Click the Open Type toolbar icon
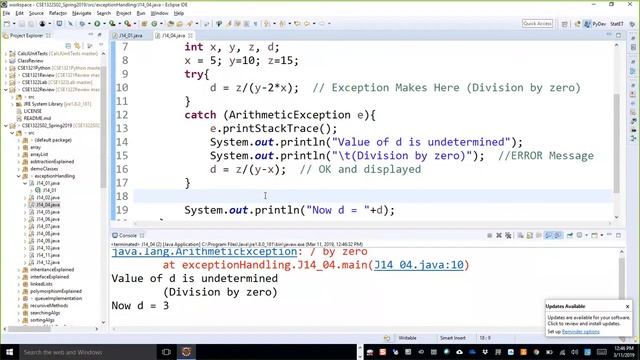 point(171,24)
